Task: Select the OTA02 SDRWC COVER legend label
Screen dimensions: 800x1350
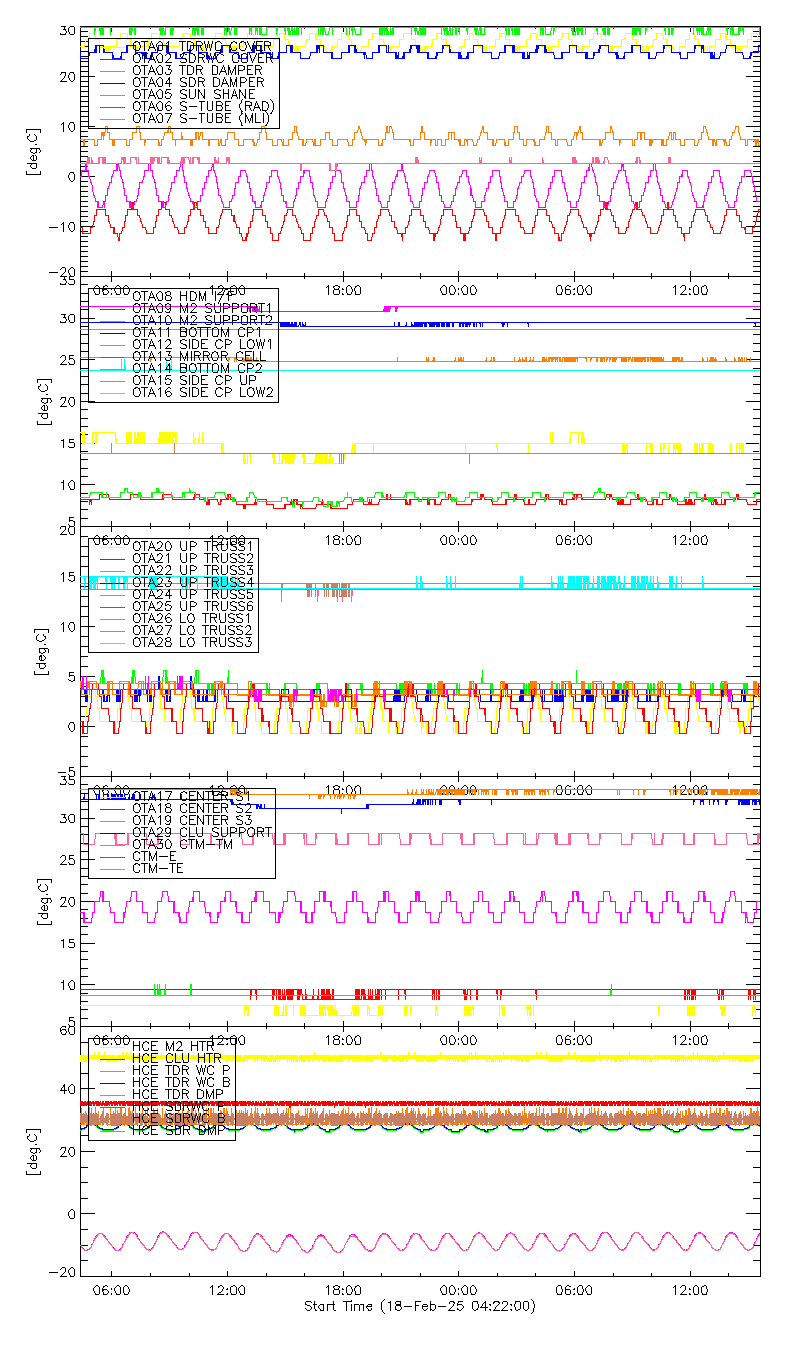Action: coord(203,59)
